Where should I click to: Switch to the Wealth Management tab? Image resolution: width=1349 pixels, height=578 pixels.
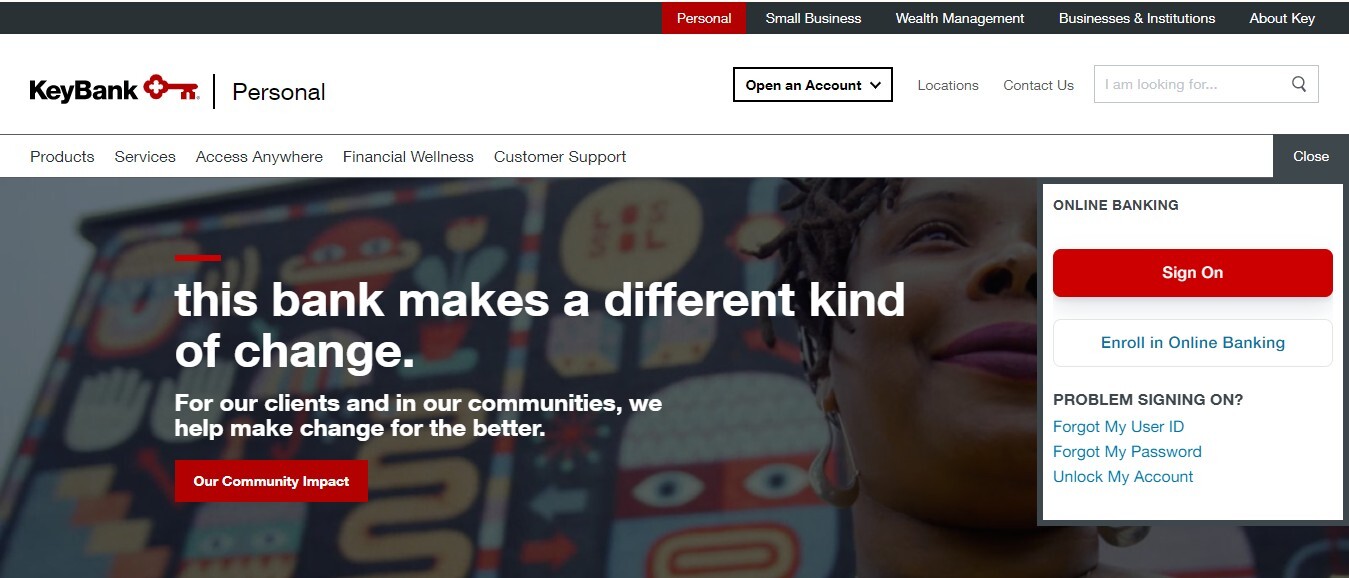pos(960,18)
